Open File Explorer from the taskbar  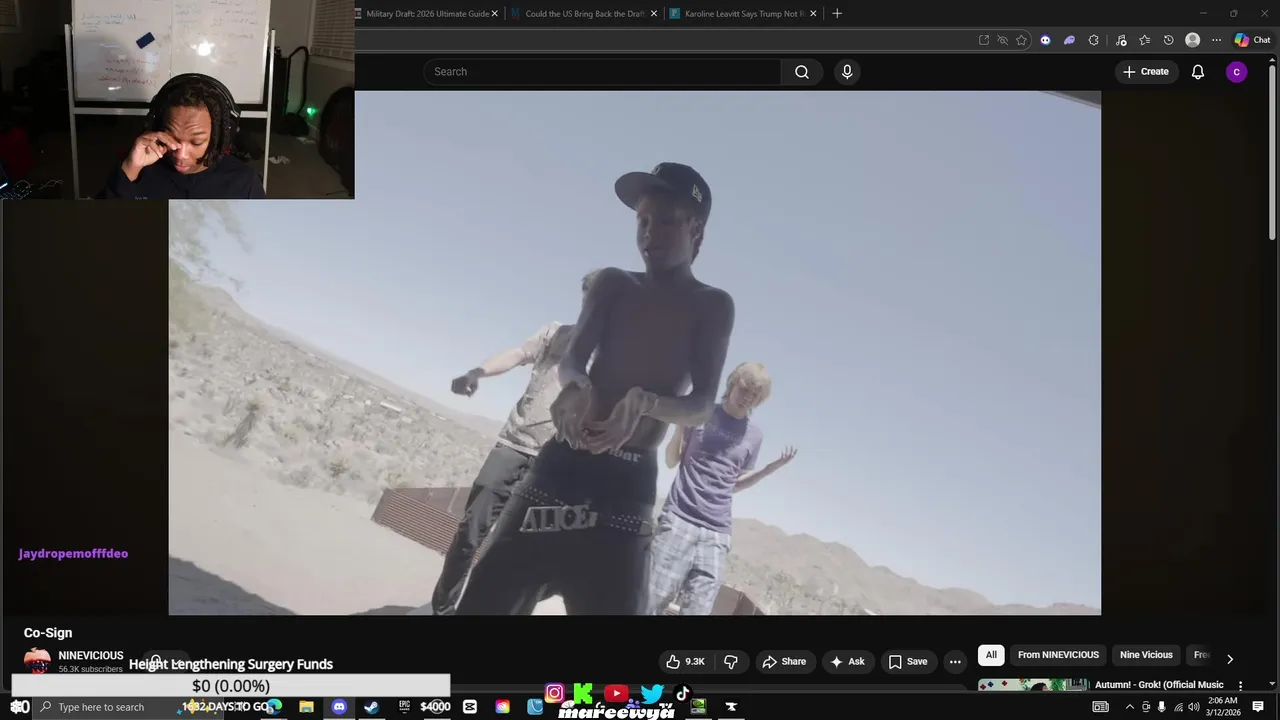pyautogui.click(x=306, y=707)
